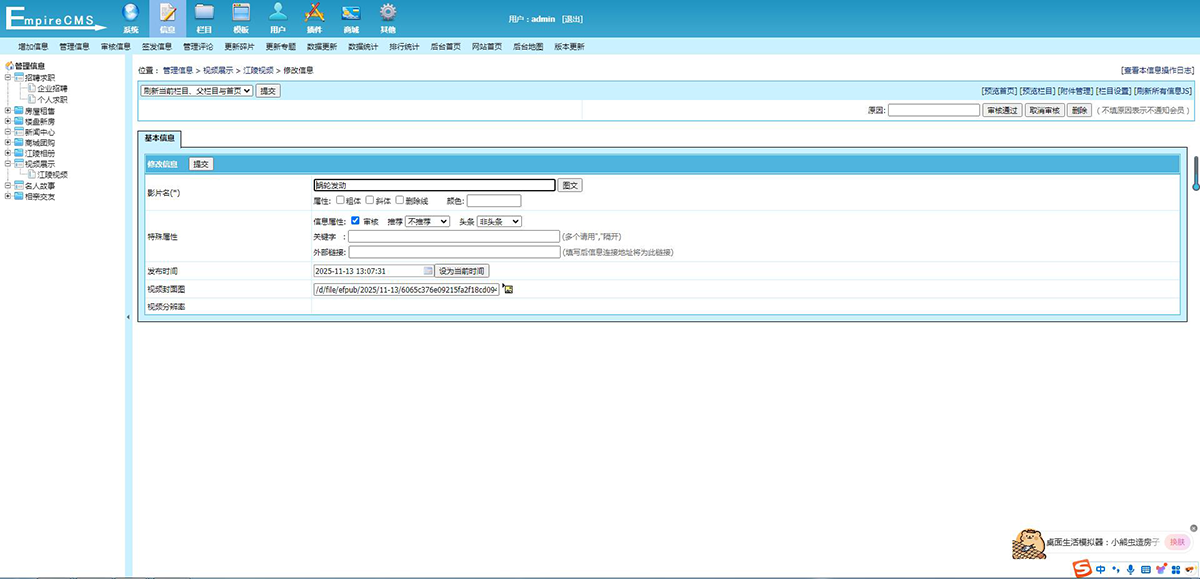This screenshot has height=579, width=1200.
Task: Enable the 粗体 checkbox
Action: [x=341, y=200]
